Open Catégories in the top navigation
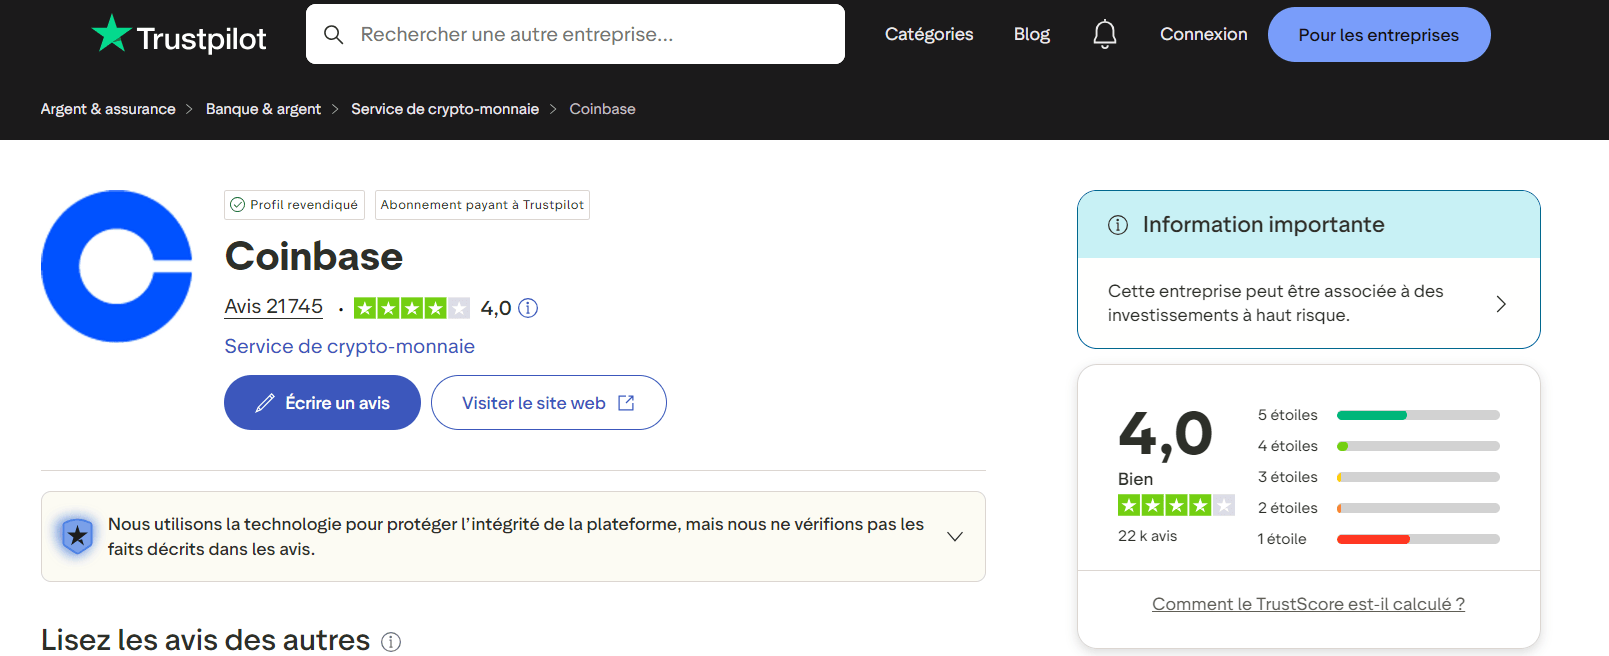The image size is (1609, 656). click(929, 34)
